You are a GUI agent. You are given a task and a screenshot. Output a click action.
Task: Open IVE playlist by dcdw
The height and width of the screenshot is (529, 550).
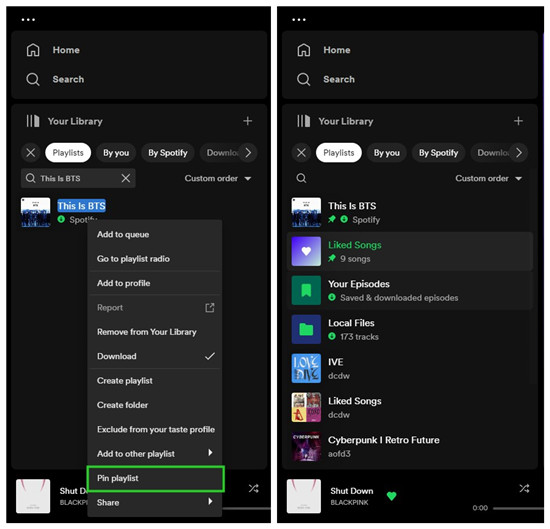pos(410,368)
